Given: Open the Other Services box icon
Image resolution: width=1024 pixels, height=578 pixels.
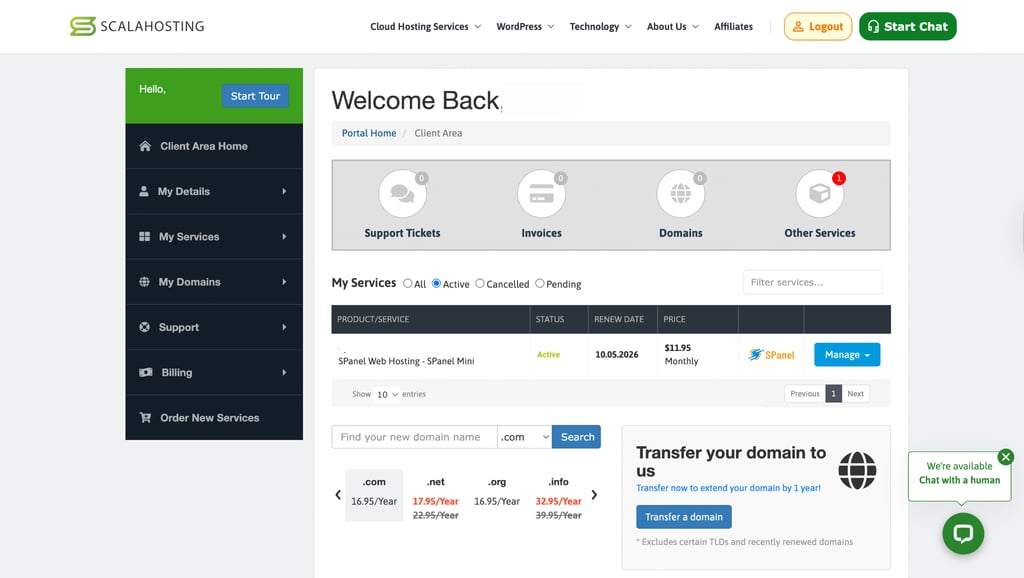Looking at the screenshot, I should [820, 193].
